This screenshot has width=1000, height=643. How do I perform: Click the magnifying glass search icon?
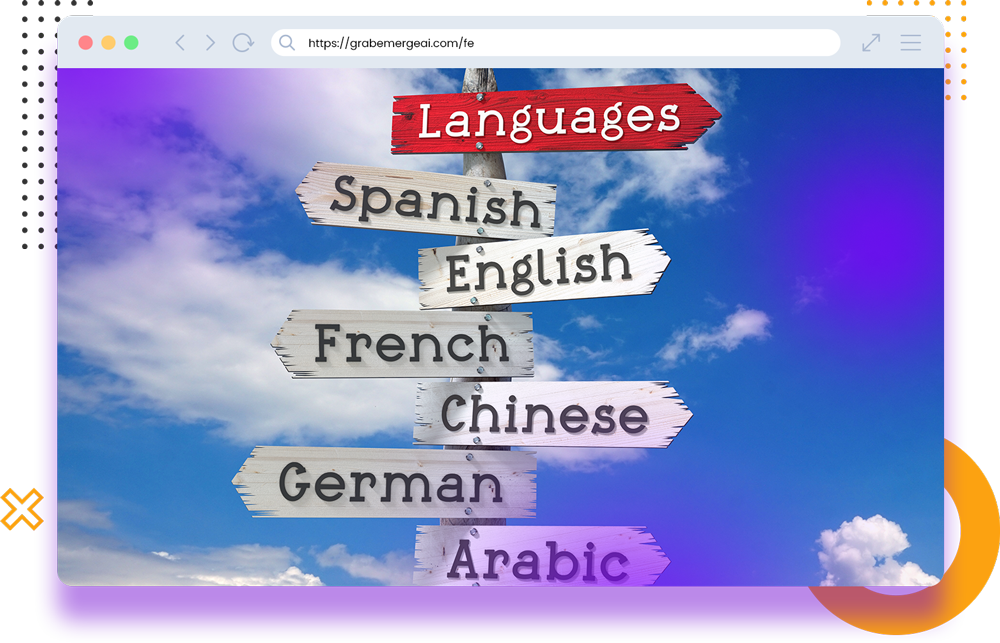tap(287, 43)
